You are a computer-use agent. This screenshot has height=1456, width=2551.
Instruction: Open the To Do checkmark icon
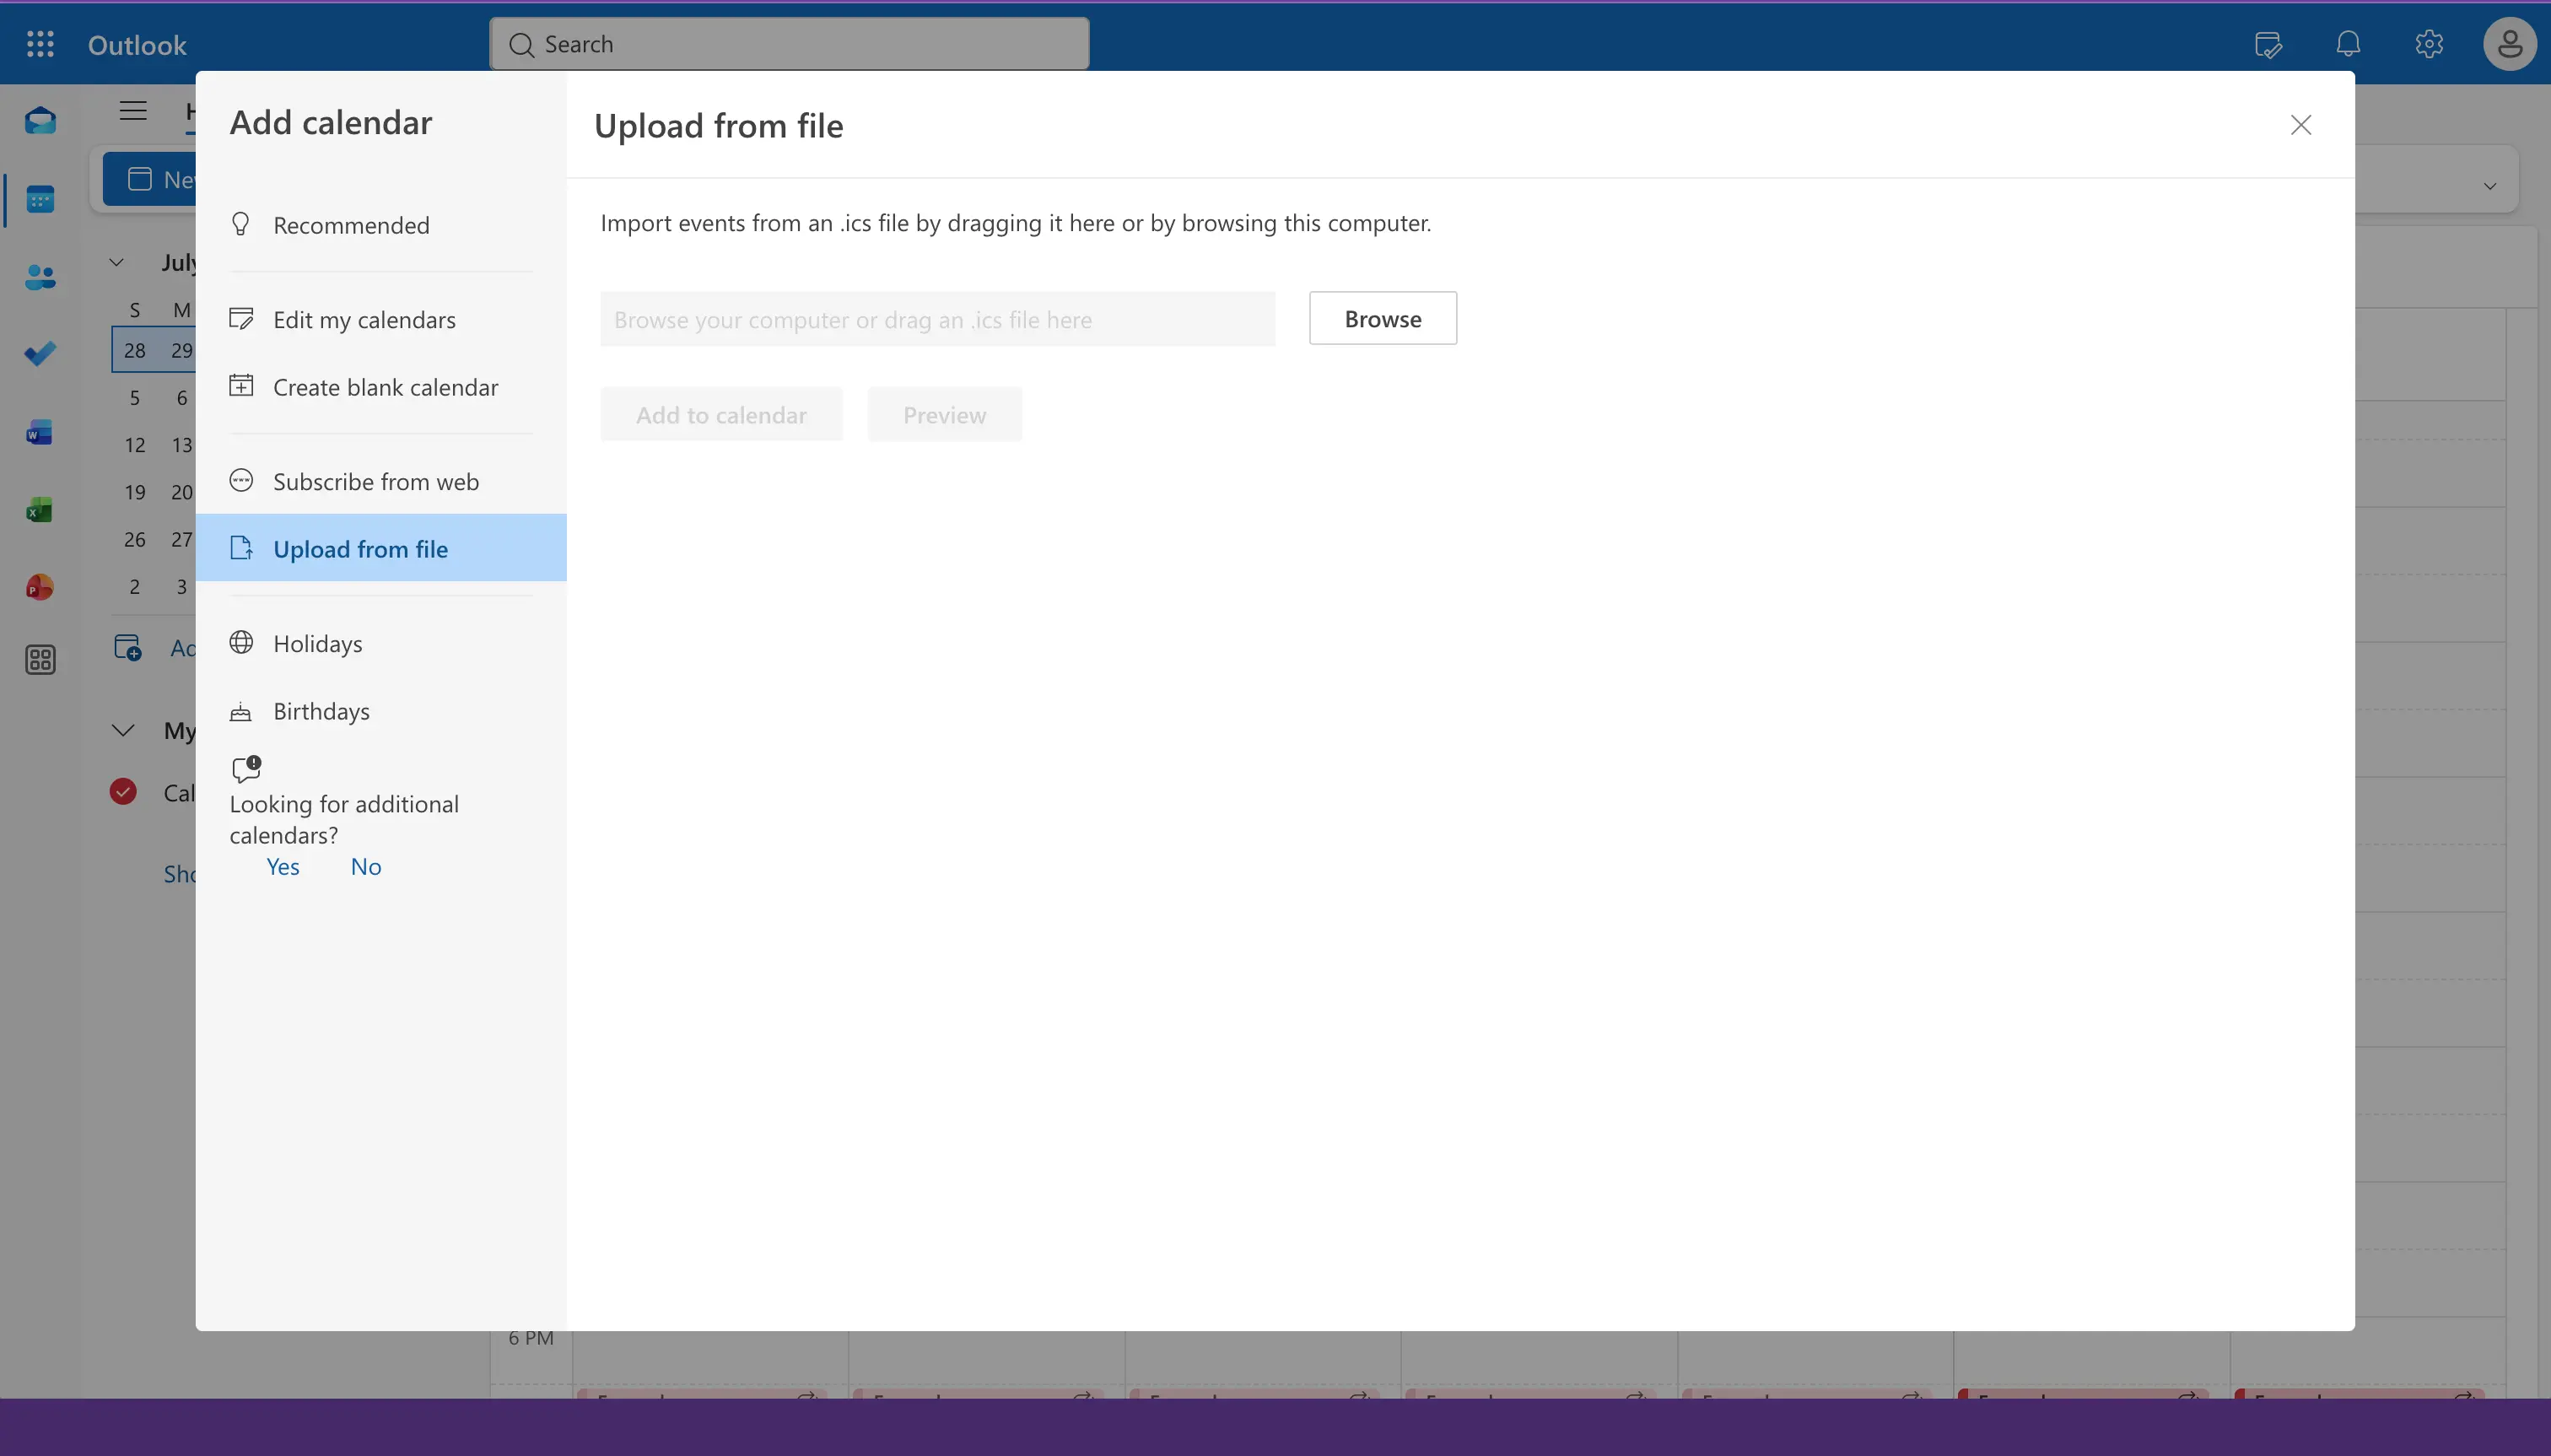pos(40,354)
